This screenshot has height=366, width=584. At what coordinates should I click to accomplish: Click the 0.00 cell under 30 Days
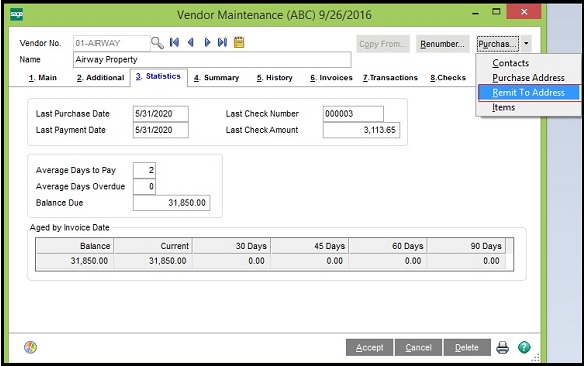(x=232, y=261)
